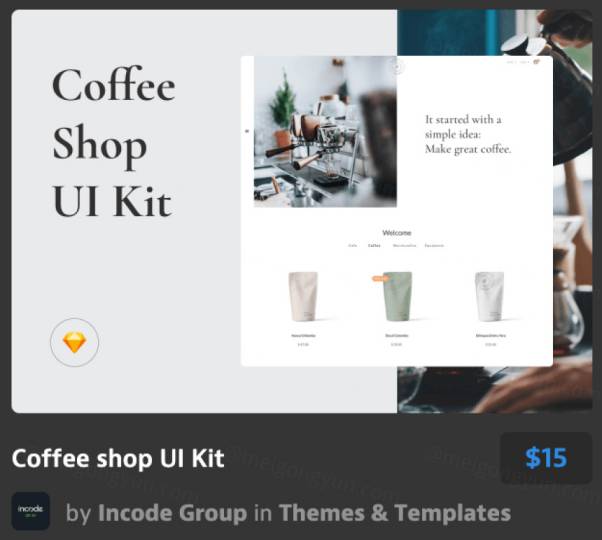Open the Themes & Templates category link
602x540 pixels.
[x=395, y=513]
